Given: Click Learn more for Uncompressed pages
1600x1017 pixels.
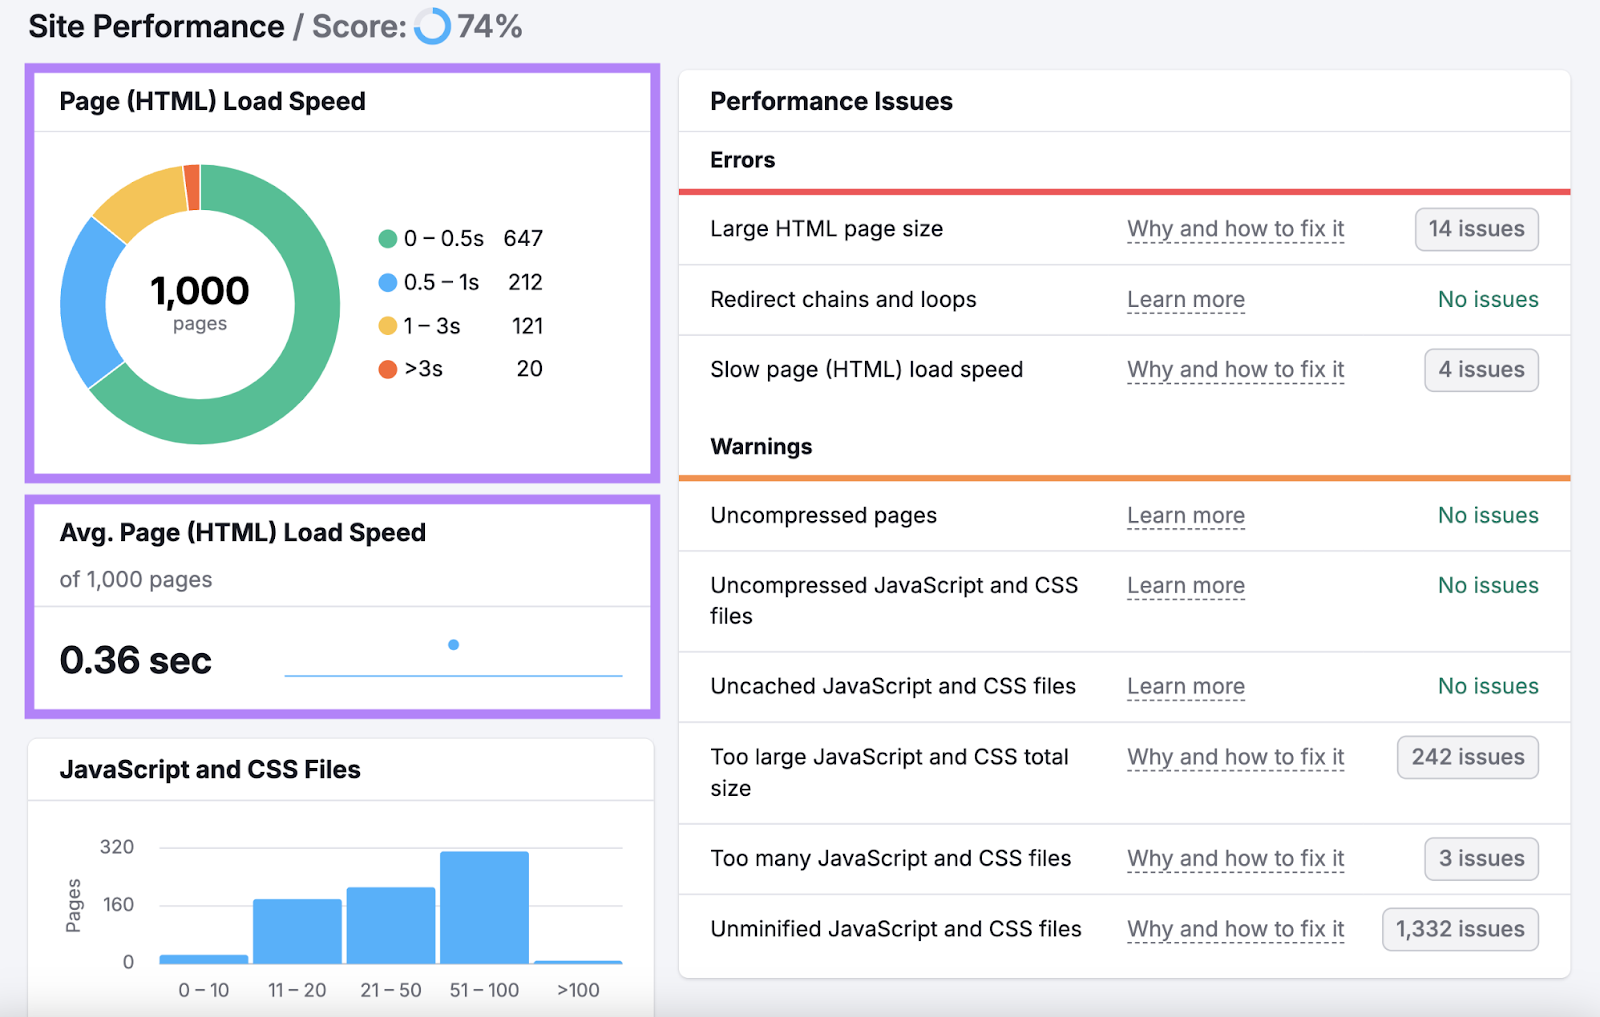Looking at the screenshot, I should pos(1186,515).
